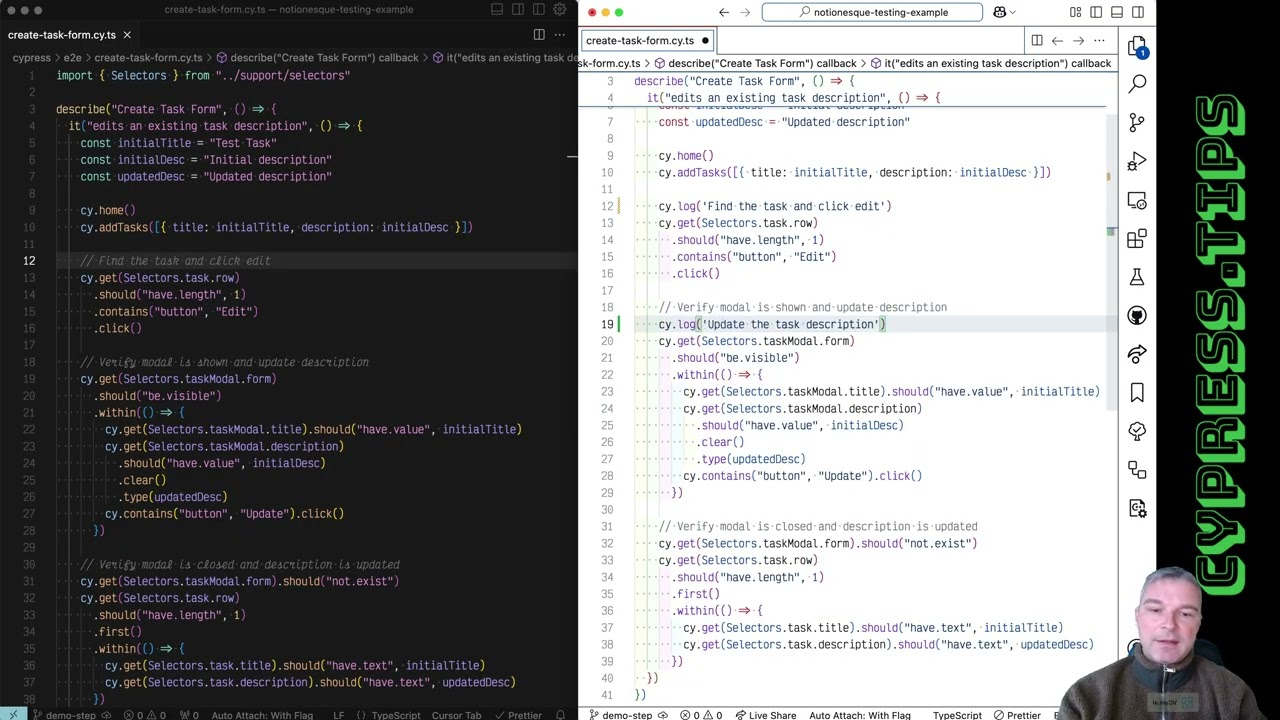Open 'cypress' breadcrumb in left editor

tap(31, 58)
